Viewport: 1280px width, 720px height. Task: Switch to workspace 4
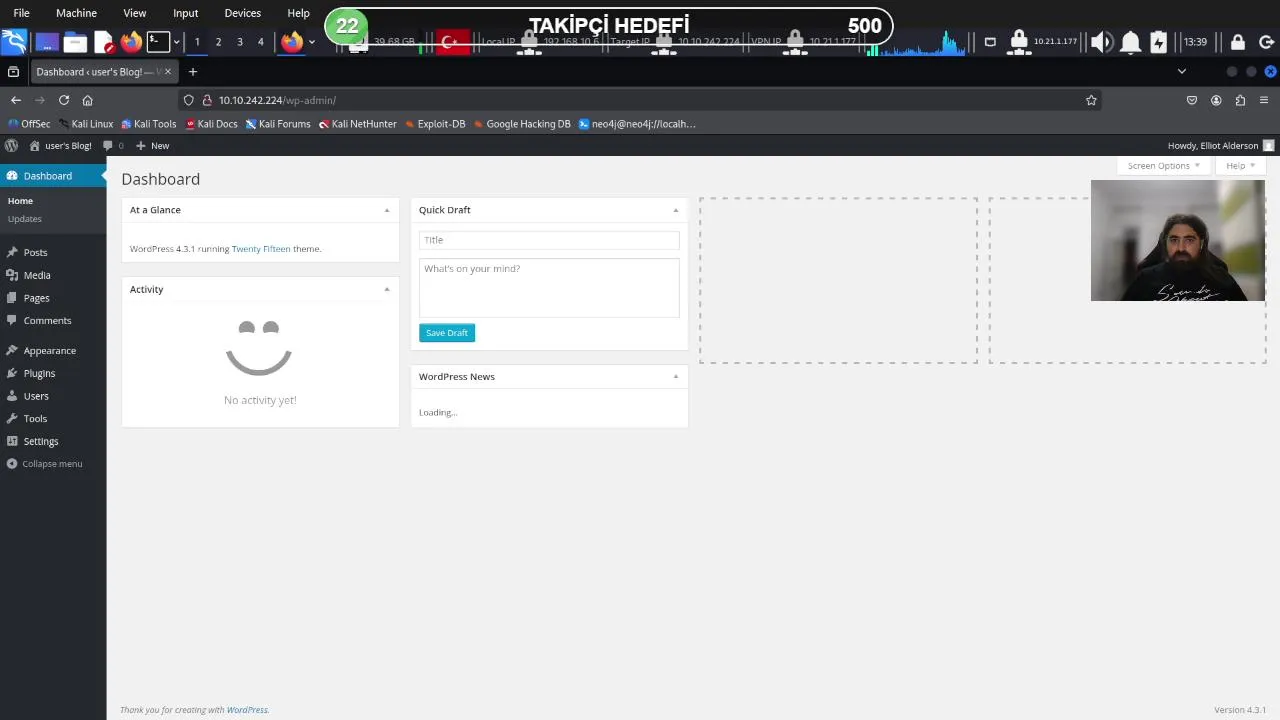260,42
